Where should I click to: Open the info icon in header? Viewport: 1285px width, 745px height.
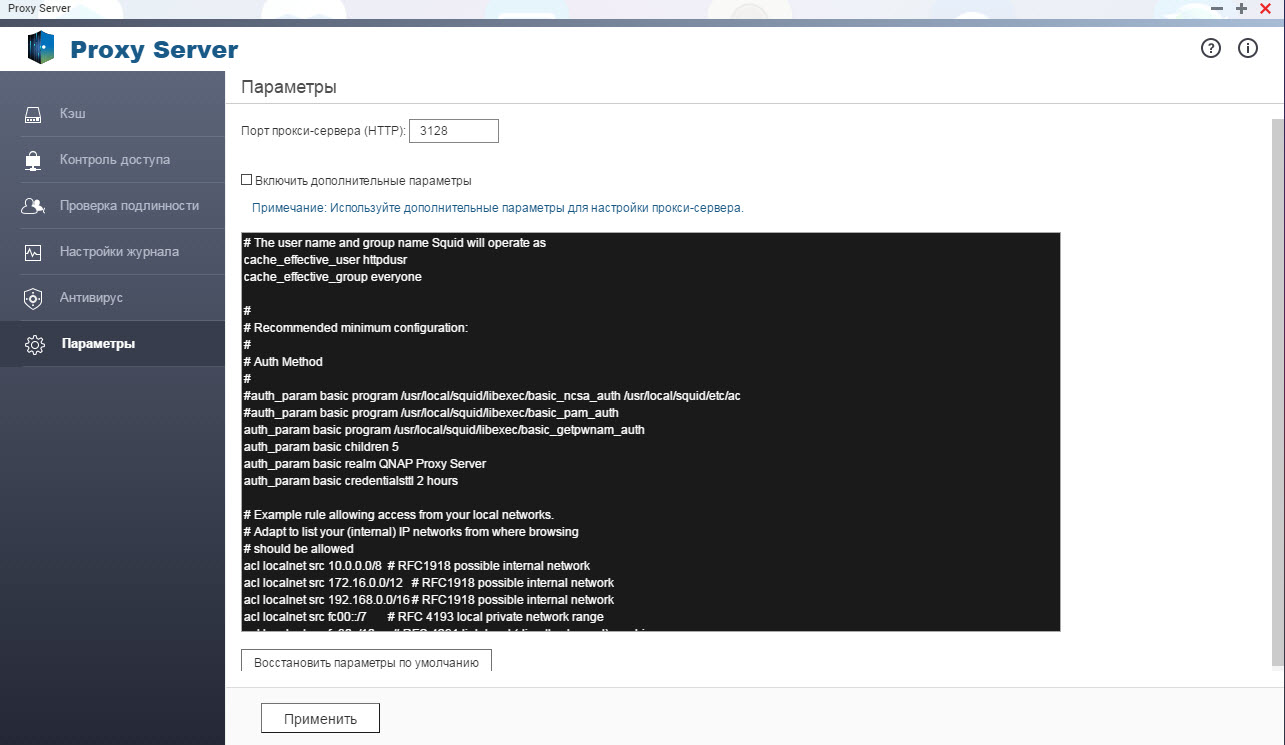tap(1248, 48)
